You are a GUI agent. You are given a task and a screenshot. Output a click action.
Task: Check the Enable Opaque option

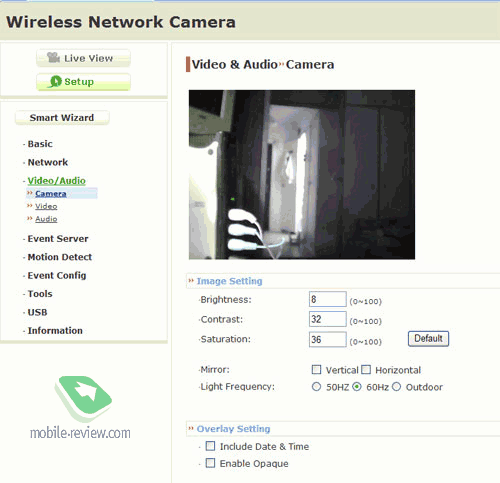click(210, 463)
